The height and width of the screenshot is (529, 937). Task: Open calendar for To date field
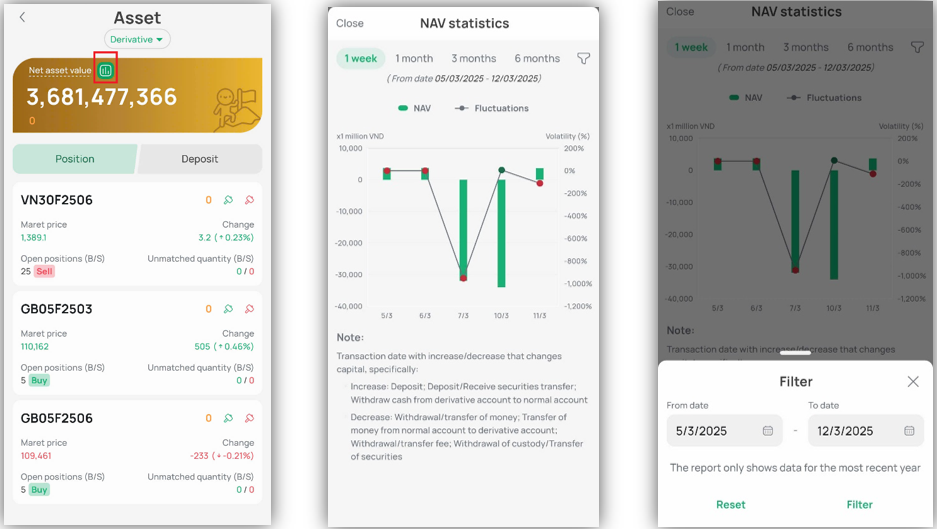909,431
